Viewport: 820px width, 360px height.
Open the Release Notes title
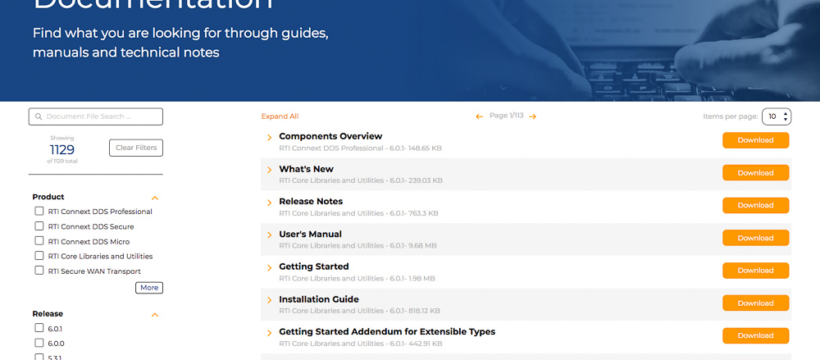(x=311, y=201)
